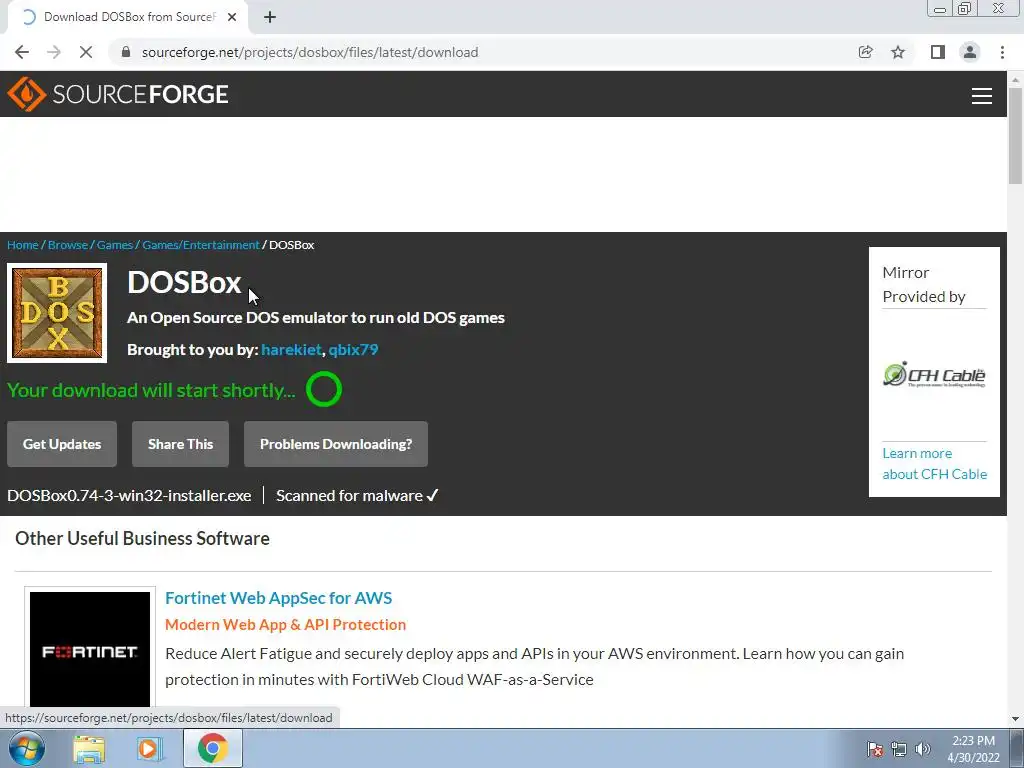The width and height of the screenshot is (1024, 768).
Task: Click the address bar URL
Action: coord(310,52)
